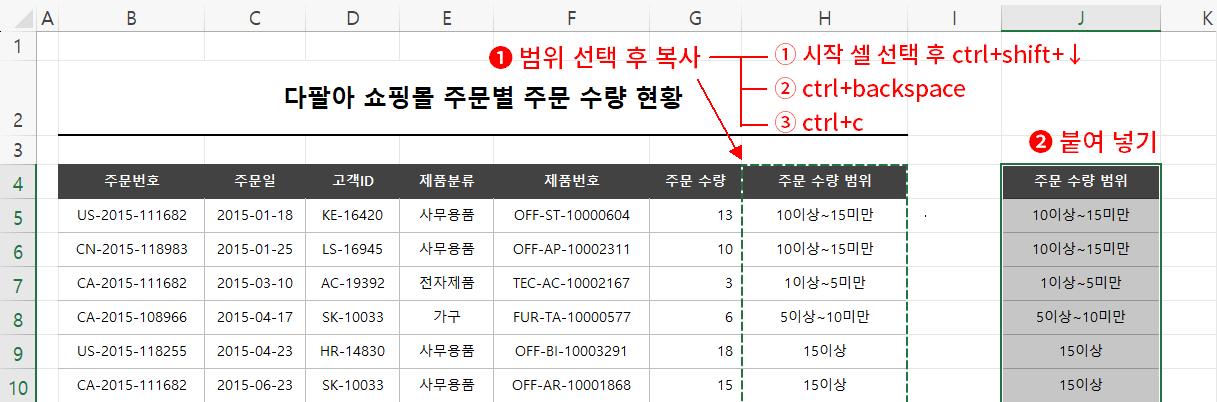
Task: Click the 제품번호 header cell
Action: [x=571, y=182]
